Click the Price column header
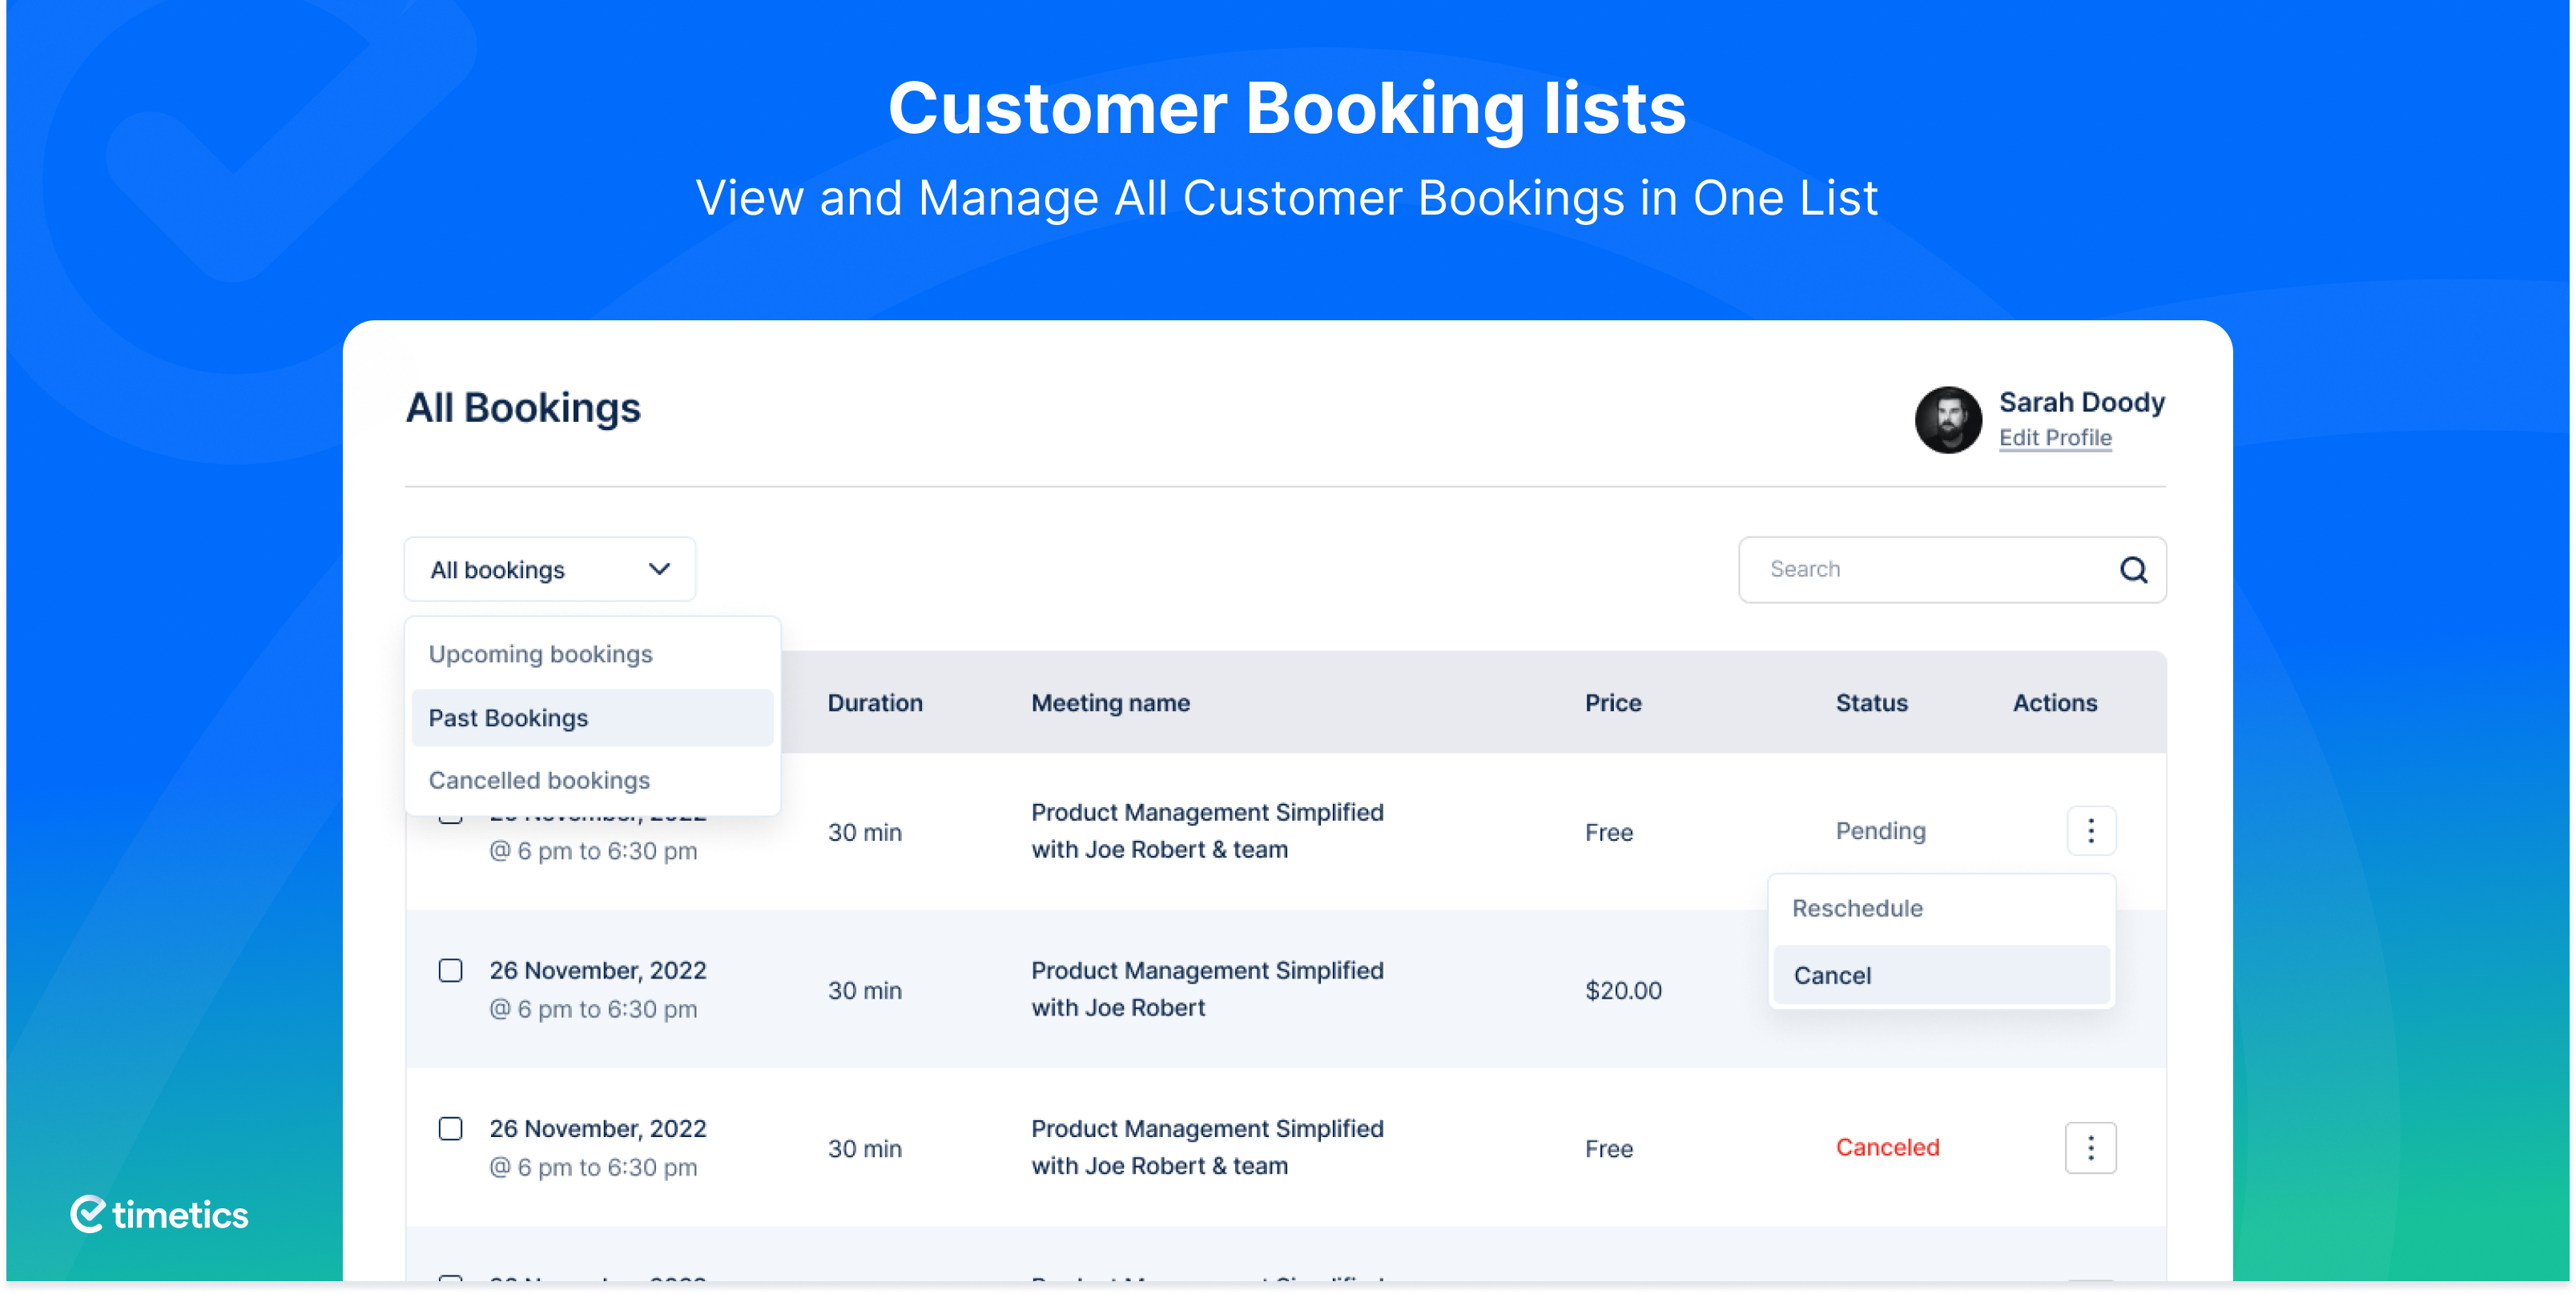 [x=1613, y=703]
